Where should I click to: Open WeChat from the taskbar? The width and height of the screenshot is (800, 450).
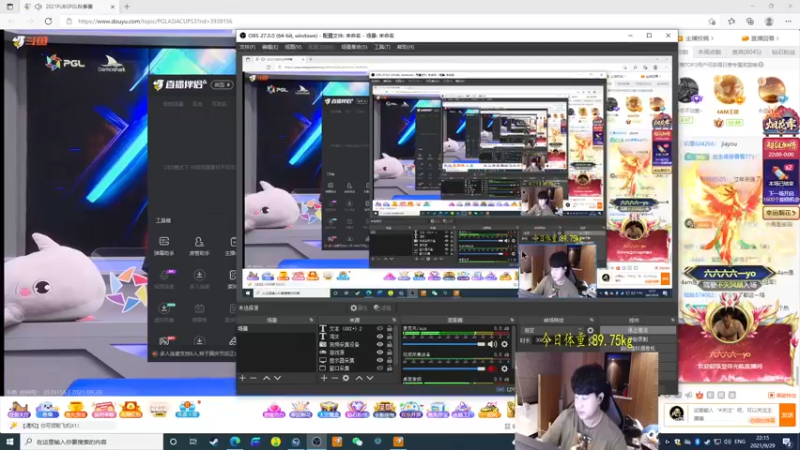[357, 442]
